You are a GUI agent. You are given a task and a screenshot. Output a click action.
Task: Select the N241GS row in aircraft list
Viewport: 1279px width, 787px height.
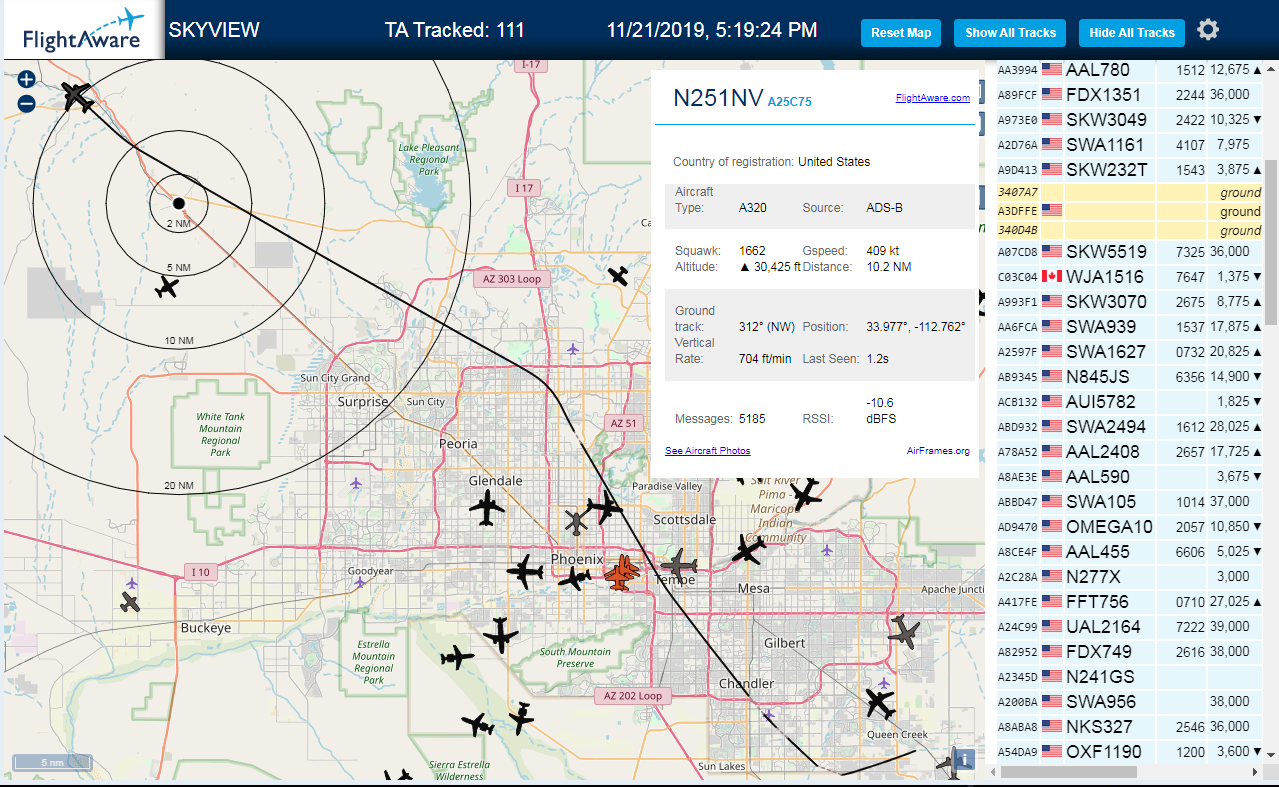pos(1129,677)
